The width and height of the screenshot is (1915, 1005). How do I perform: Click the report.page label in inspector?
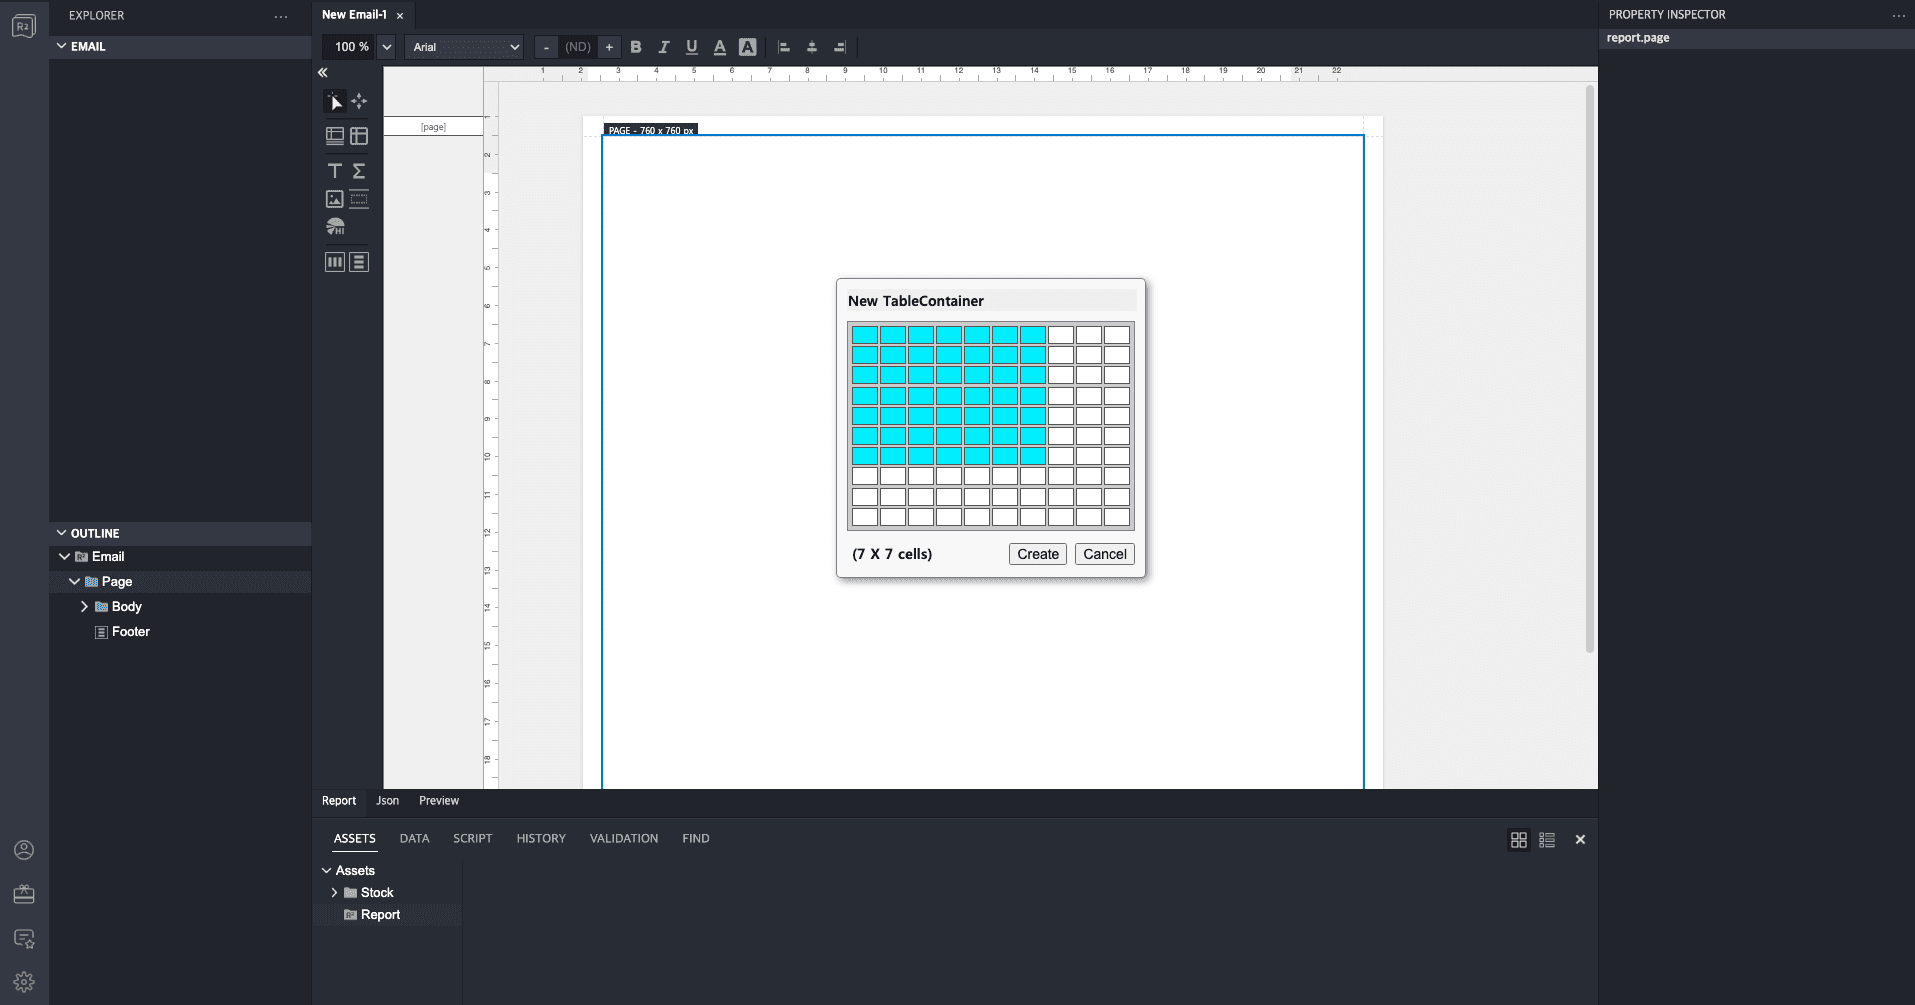click(x=1637, y=38)
